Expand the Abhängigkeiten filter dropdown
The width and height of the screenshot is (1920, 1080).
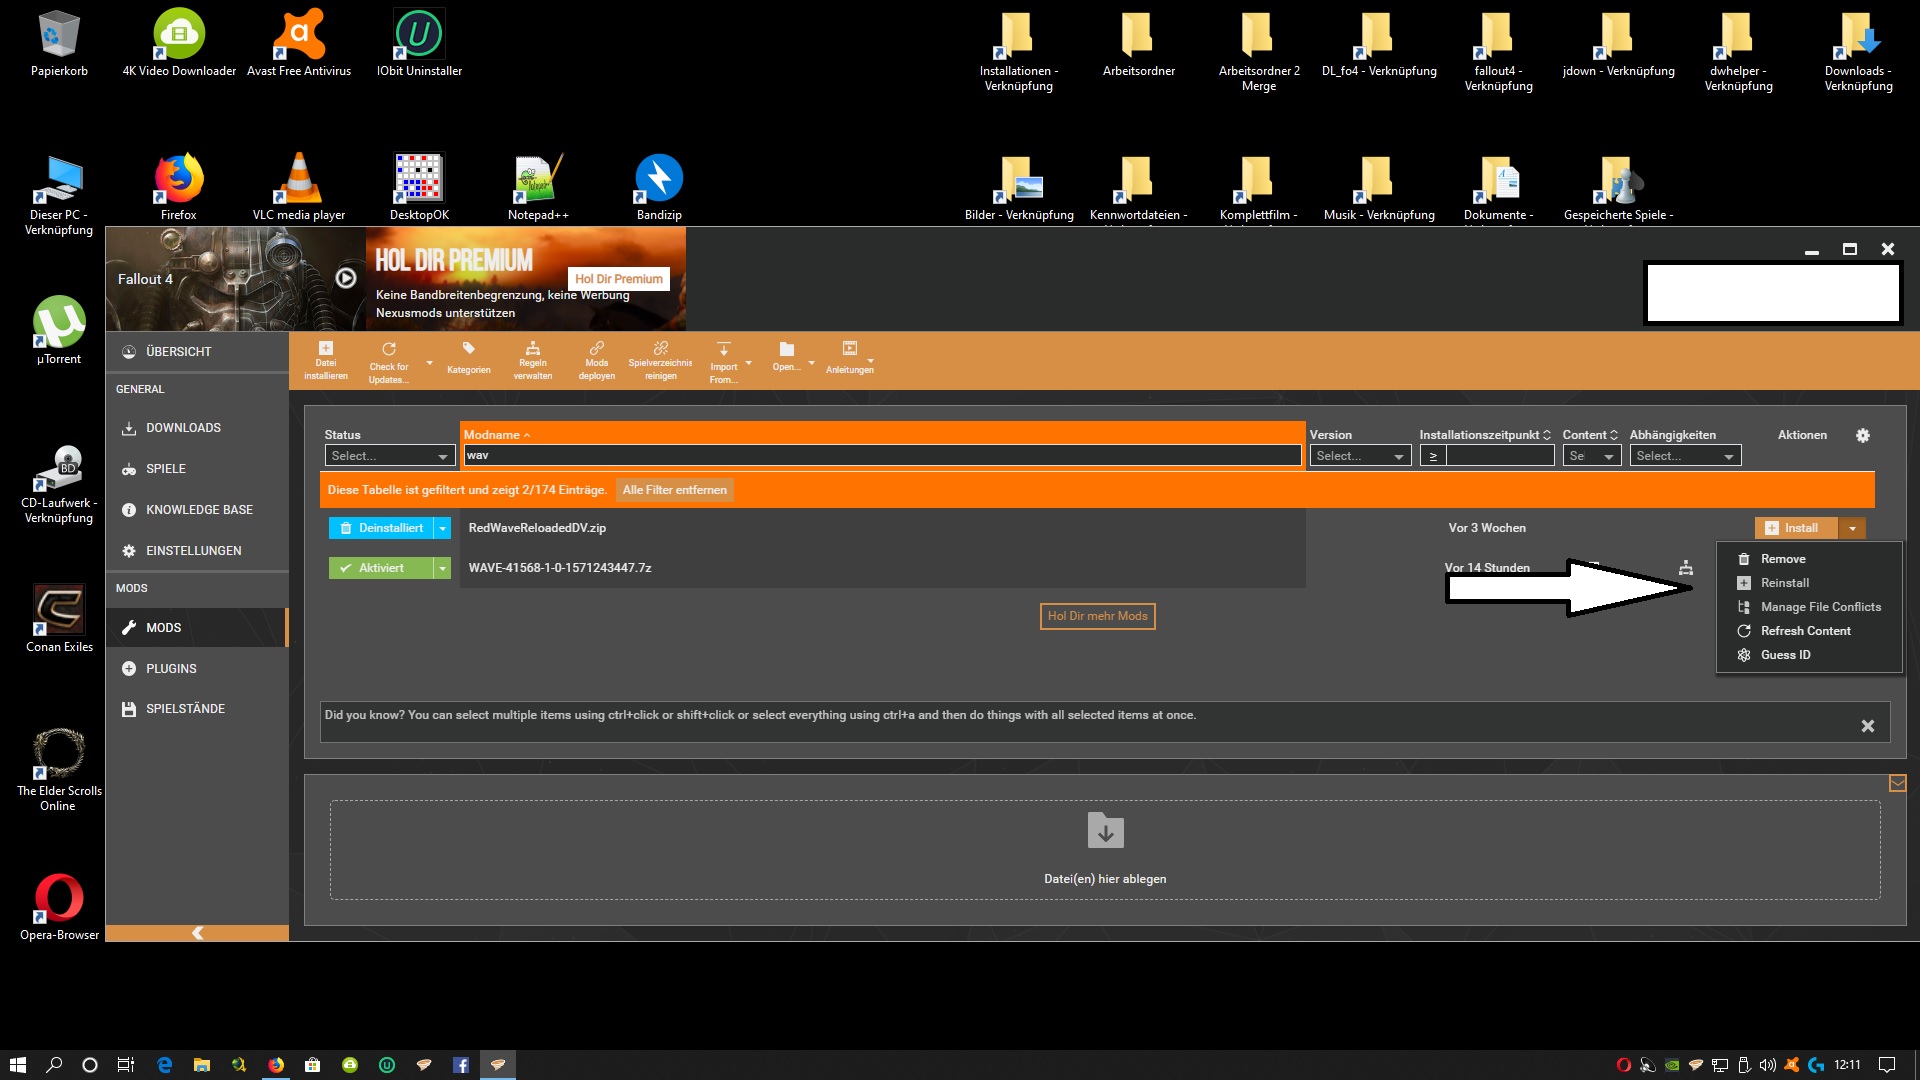(x=1684, y=456)
